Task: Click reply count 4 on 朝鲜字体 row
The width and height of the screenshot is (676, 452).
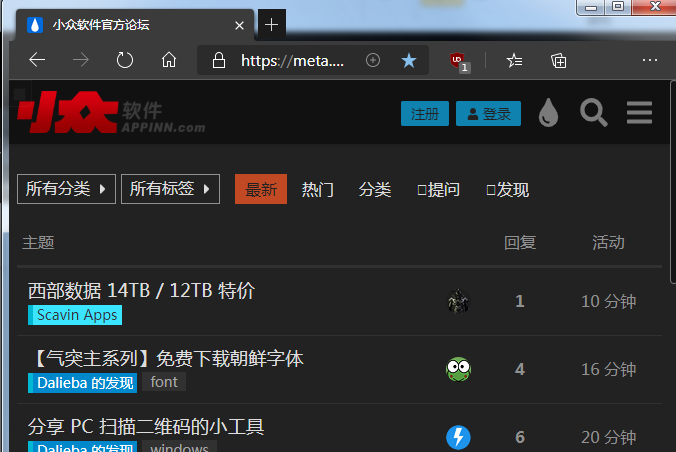Action: click(520, 369)
